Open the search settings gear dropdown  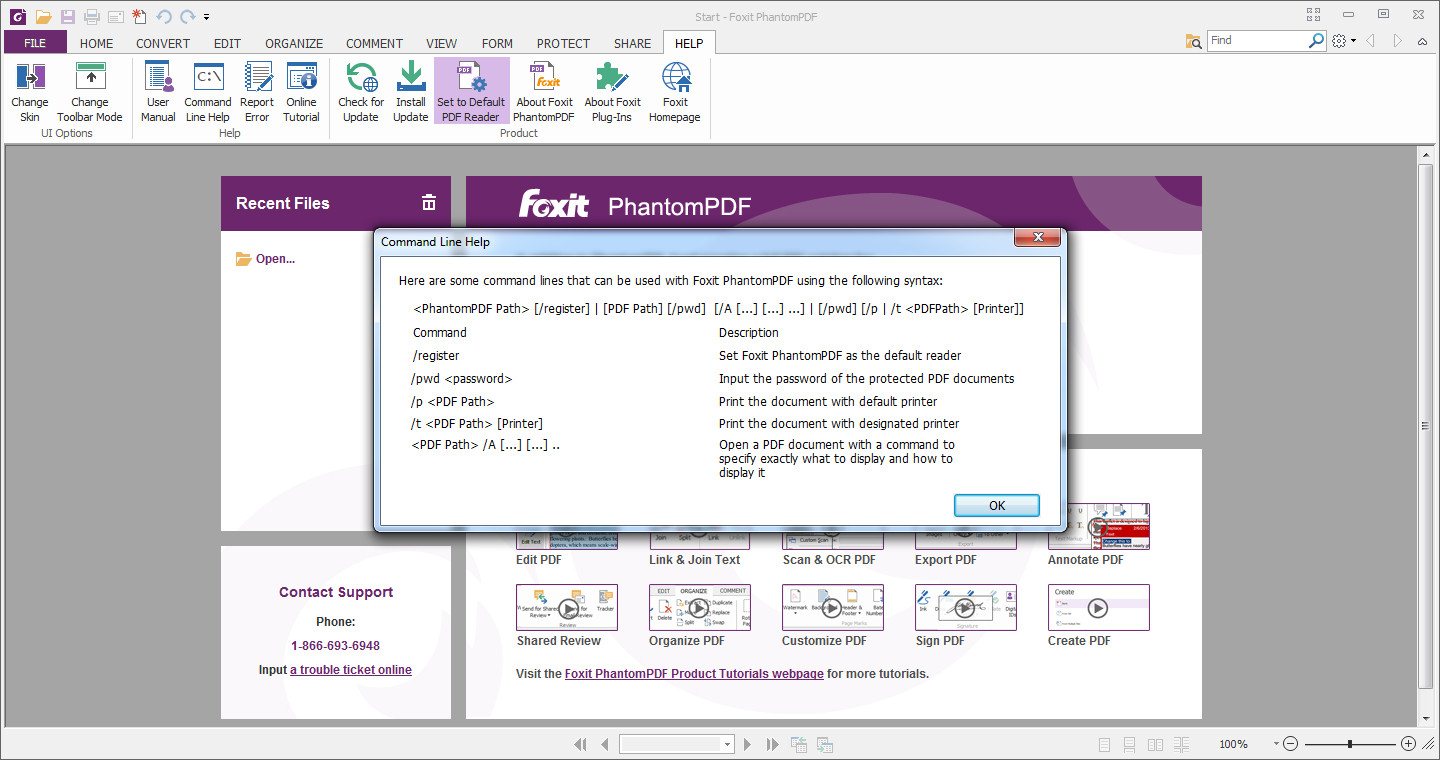1343,41
